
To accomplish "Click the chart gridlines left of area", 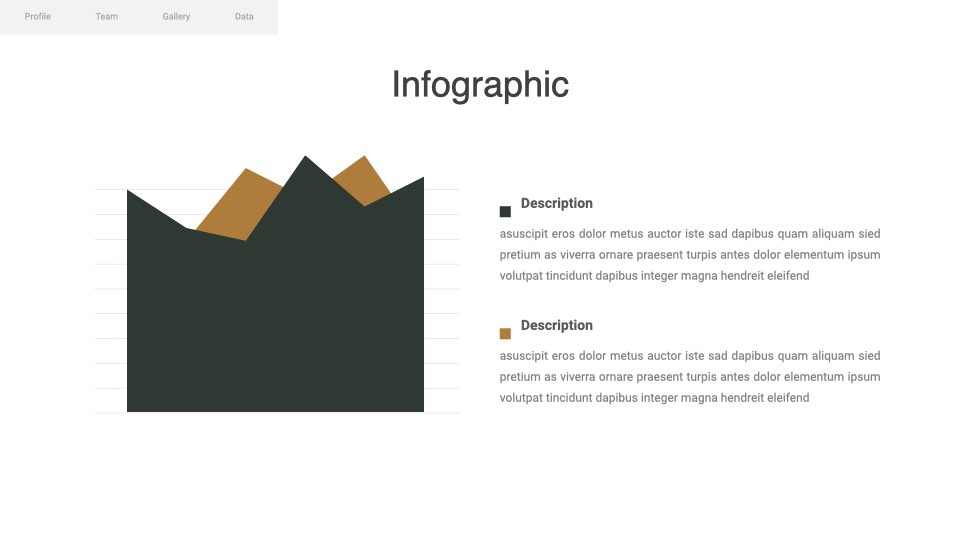I will (111, 301).
